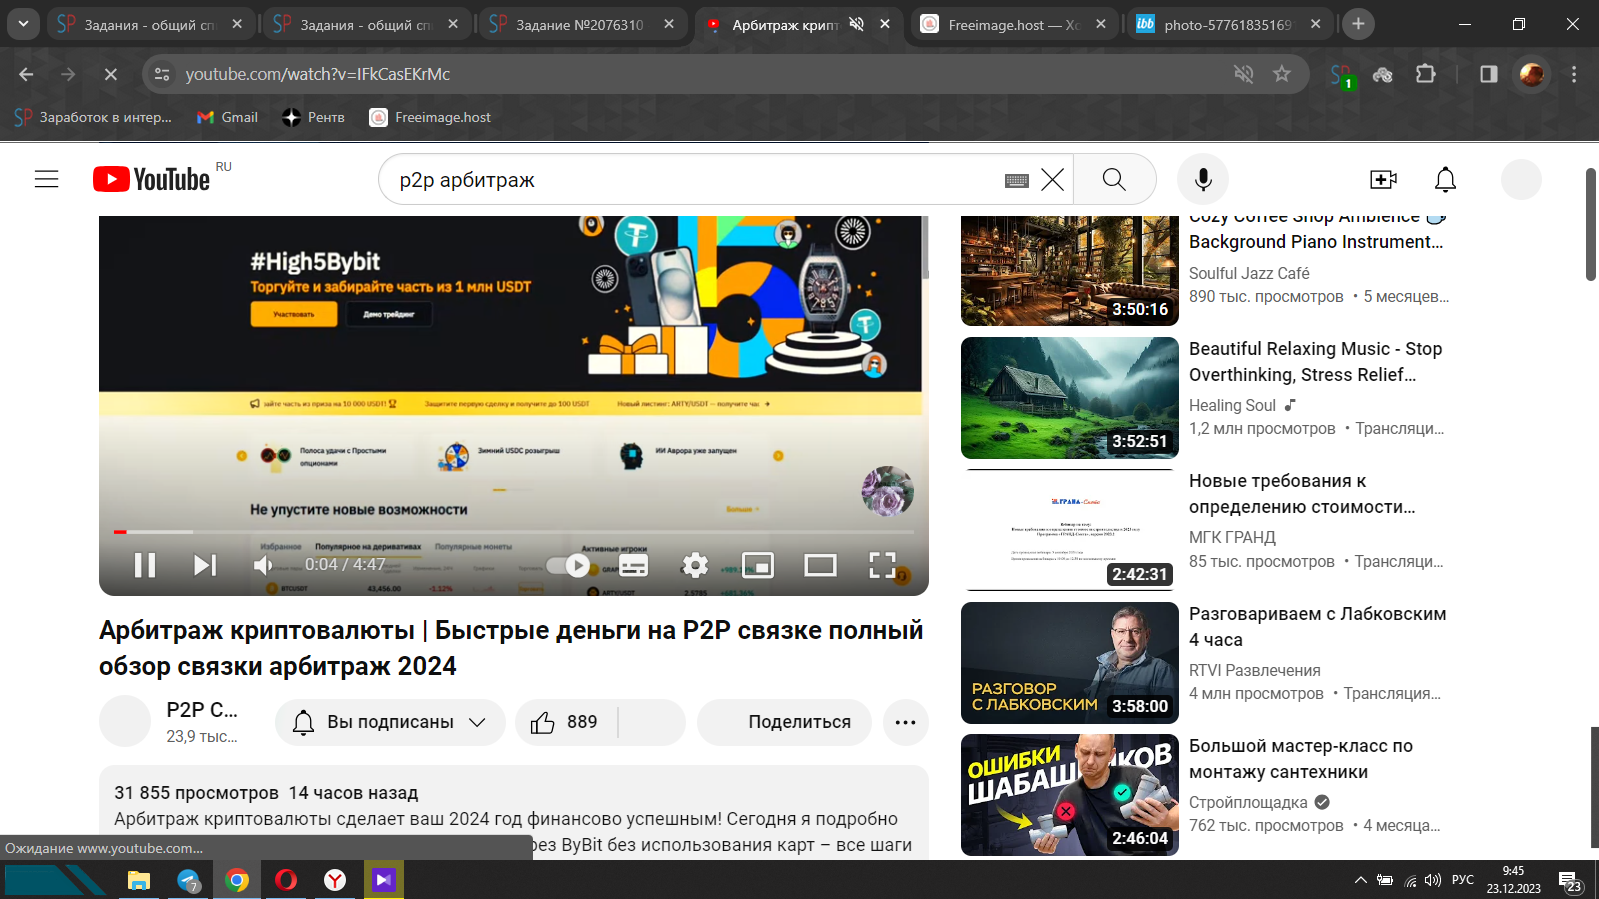Open Chrome three-dot menu
1599x899 pixels.
[1574, 74]
